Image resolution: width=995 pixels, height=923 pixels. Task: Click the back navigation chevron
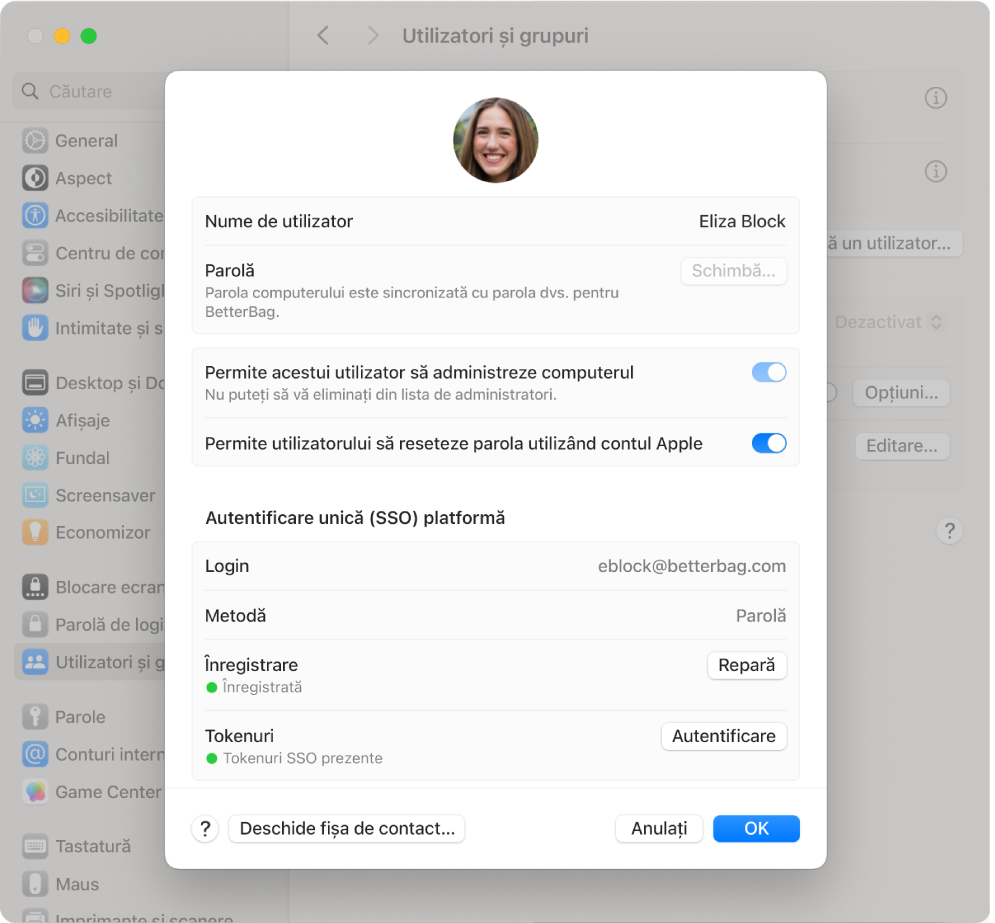click(322, 35)
